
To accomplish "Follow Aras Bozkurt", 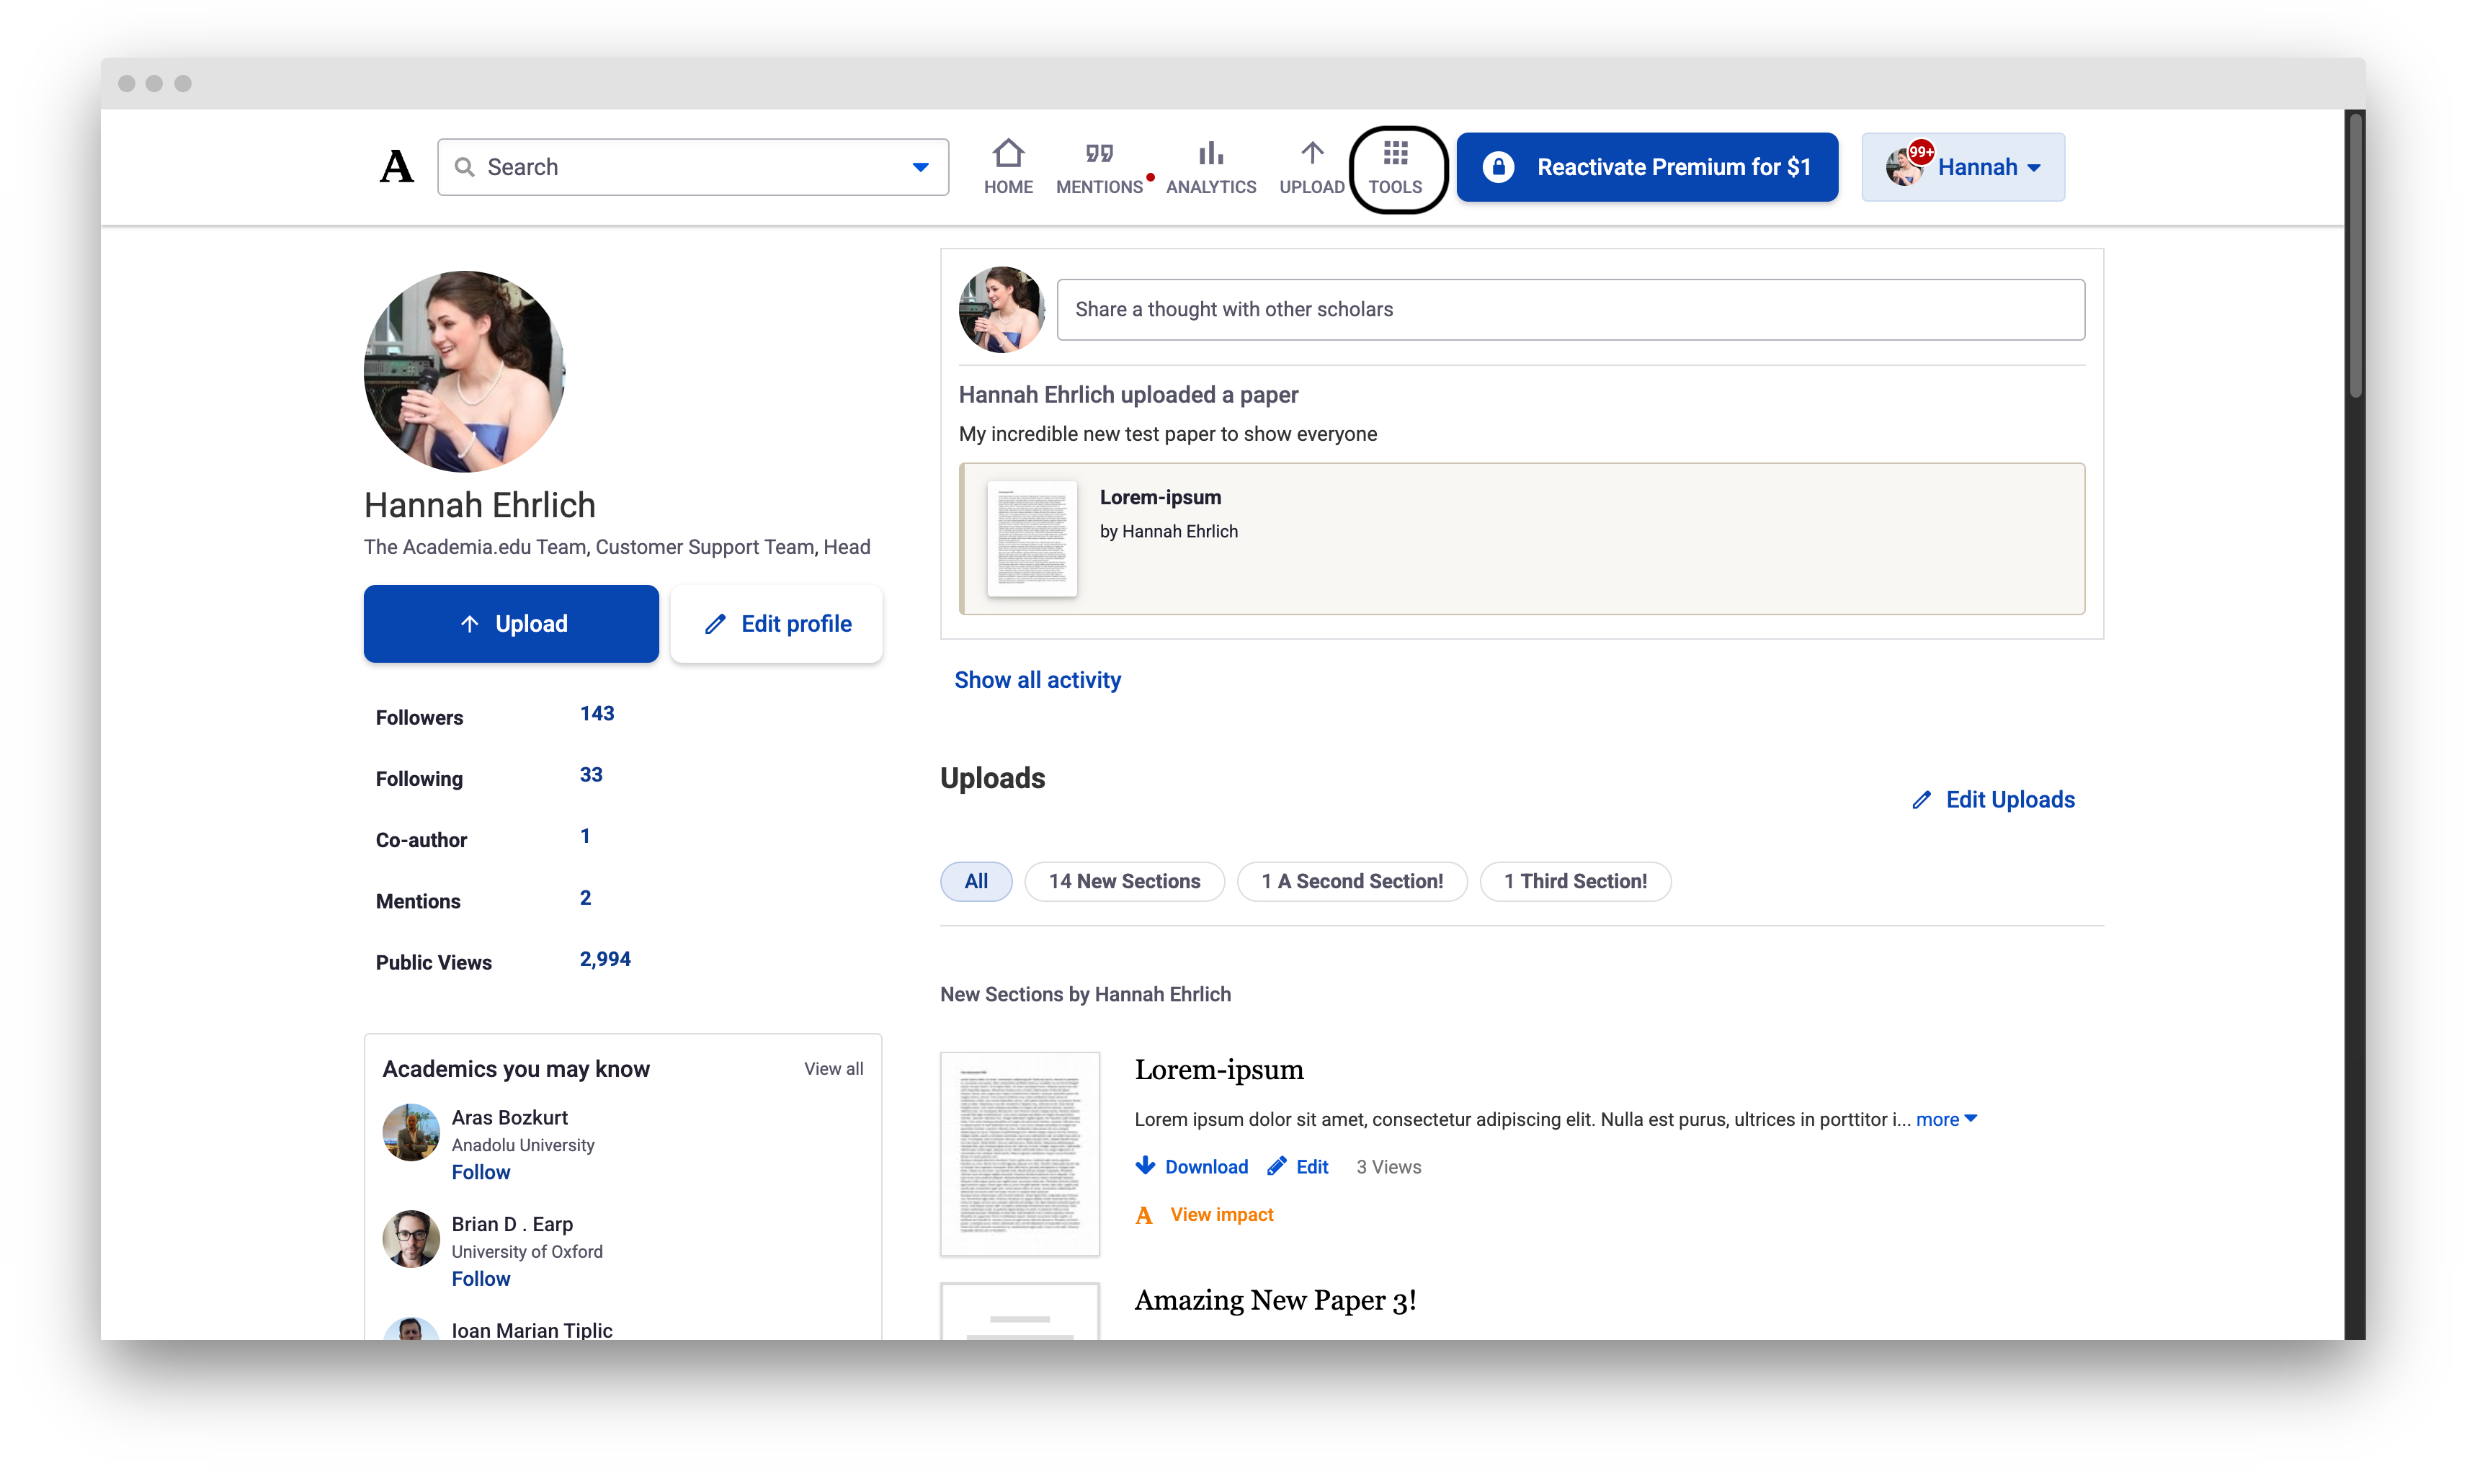I will [x=480, y=1172].
